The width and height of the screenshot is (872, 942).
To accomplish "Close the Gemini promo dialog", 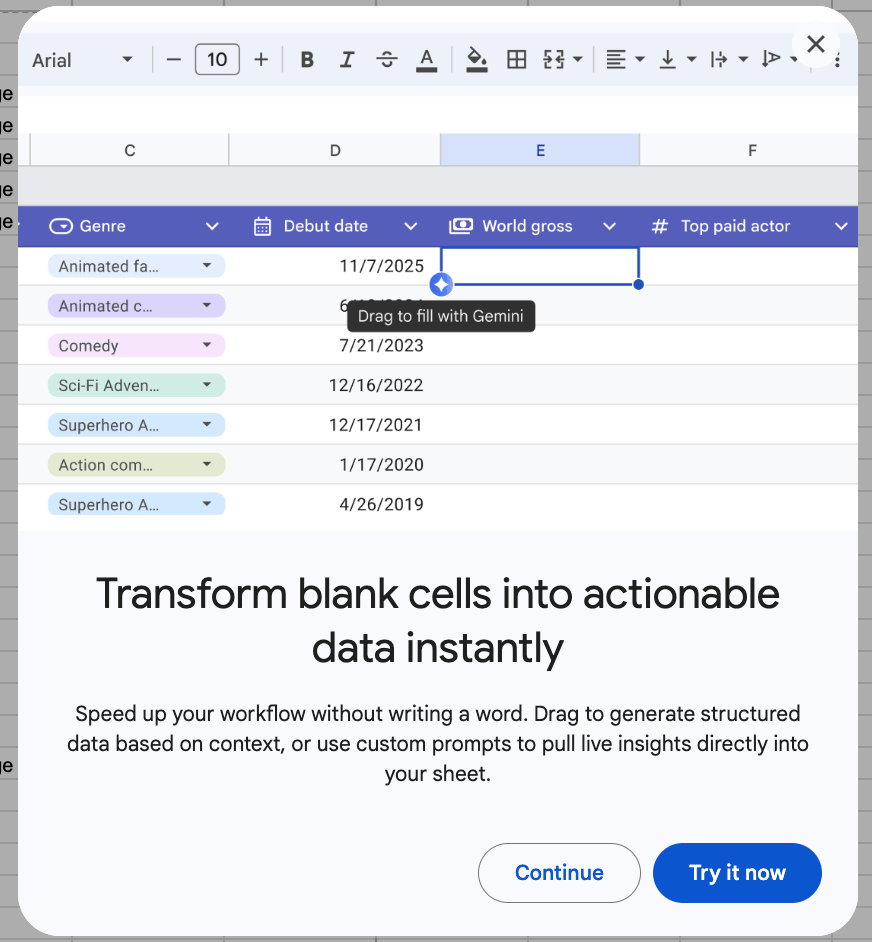I will pyautogui.click(x=816, y=44).
